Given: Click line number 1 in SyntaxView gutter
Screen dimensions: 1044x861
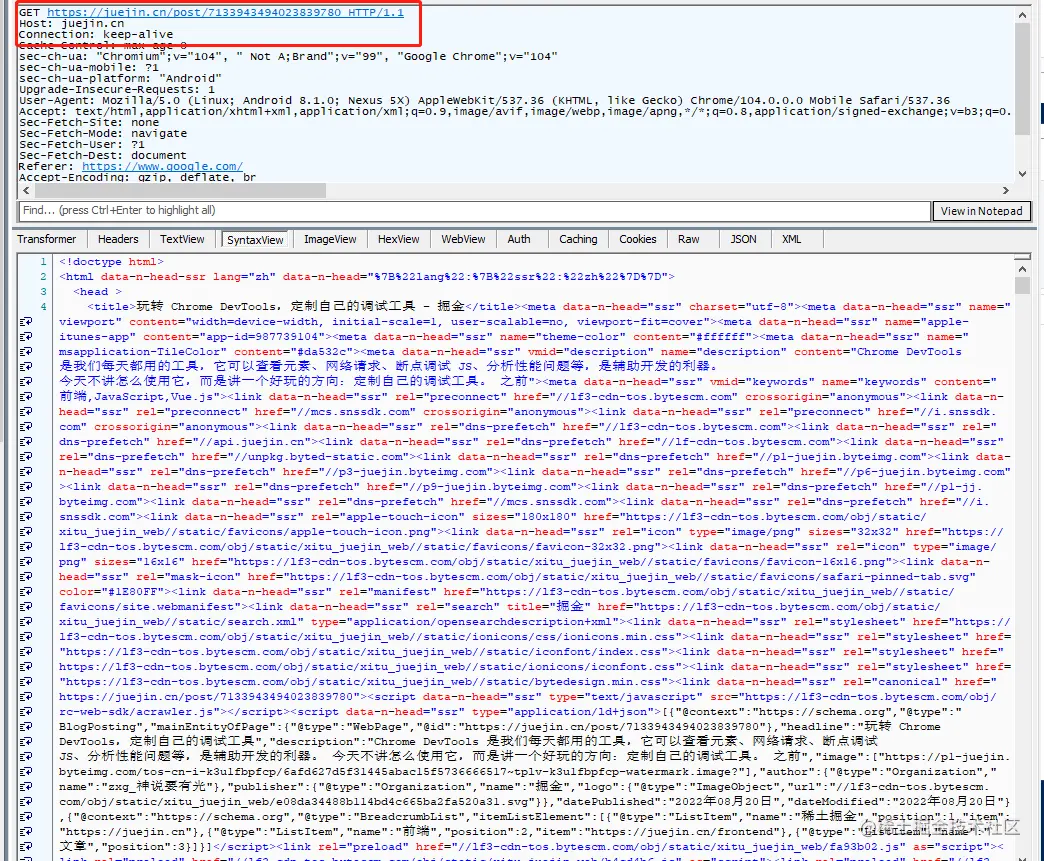Looking at the screenshot, I should (x=43, y=262).
